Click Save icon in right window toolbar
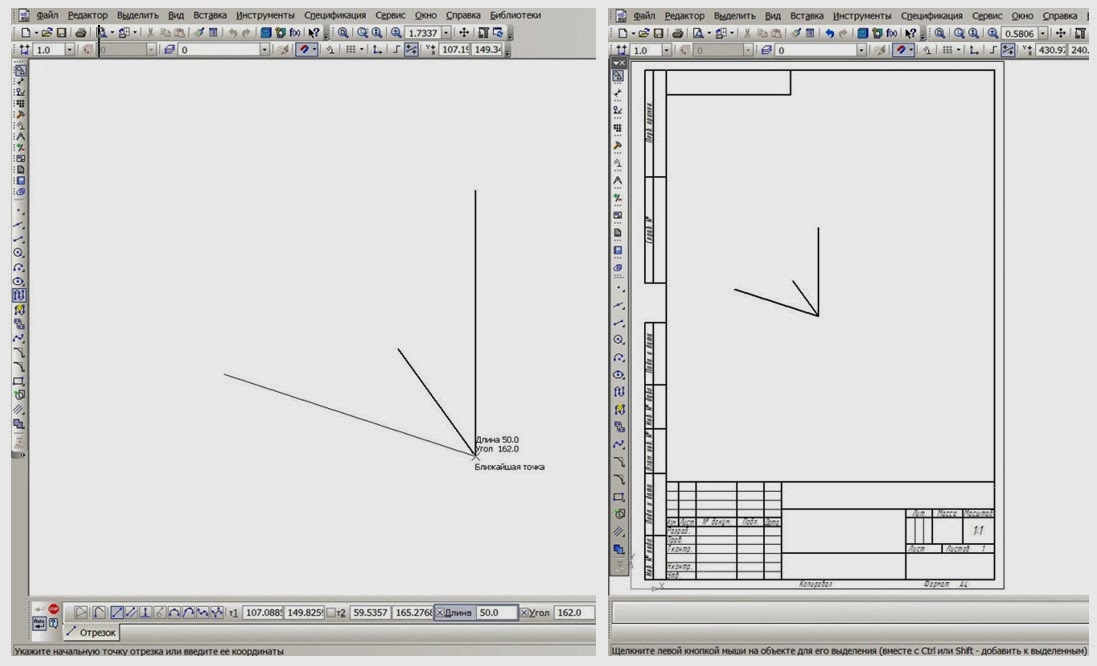The height and width of the screenshot is (666, 1097). 658,33
